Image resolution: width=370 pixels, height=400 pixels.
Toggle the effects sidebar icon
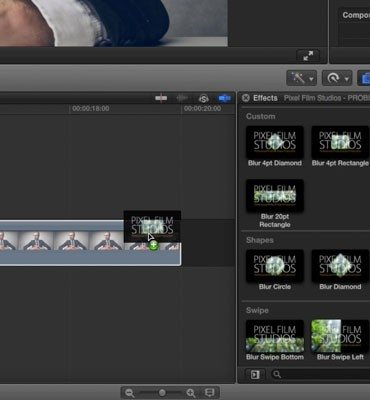tap(255, 375)
